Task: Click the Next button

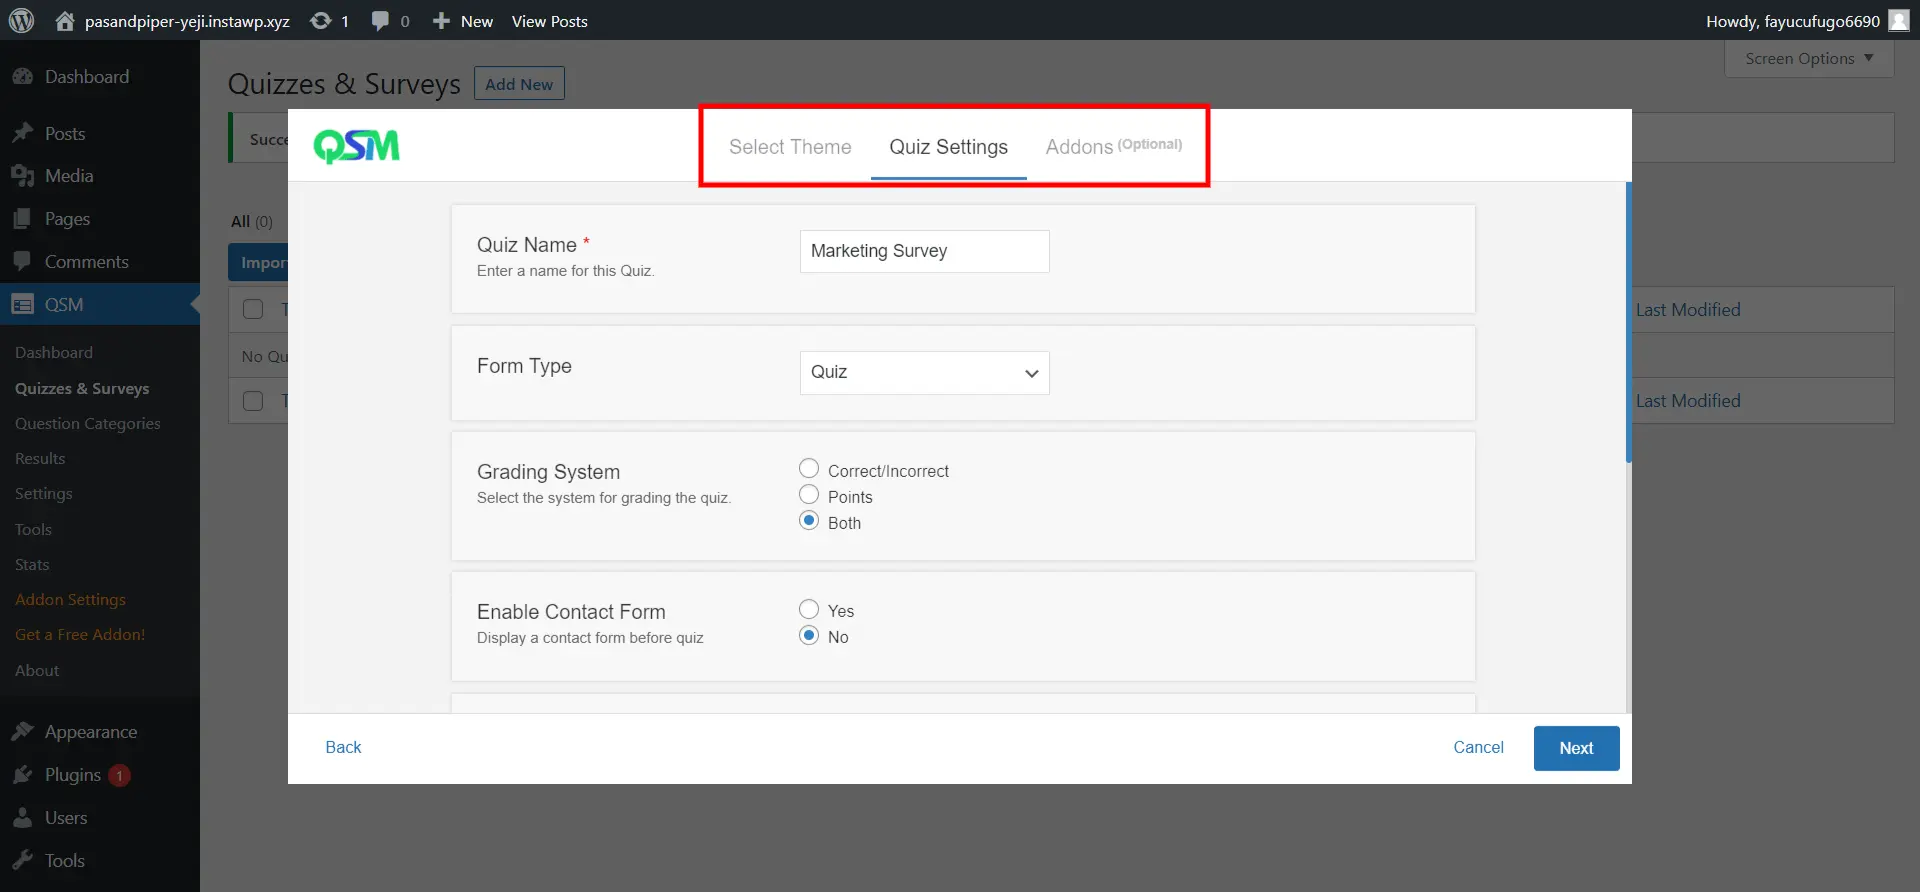Action: (x=1576, y=749)
